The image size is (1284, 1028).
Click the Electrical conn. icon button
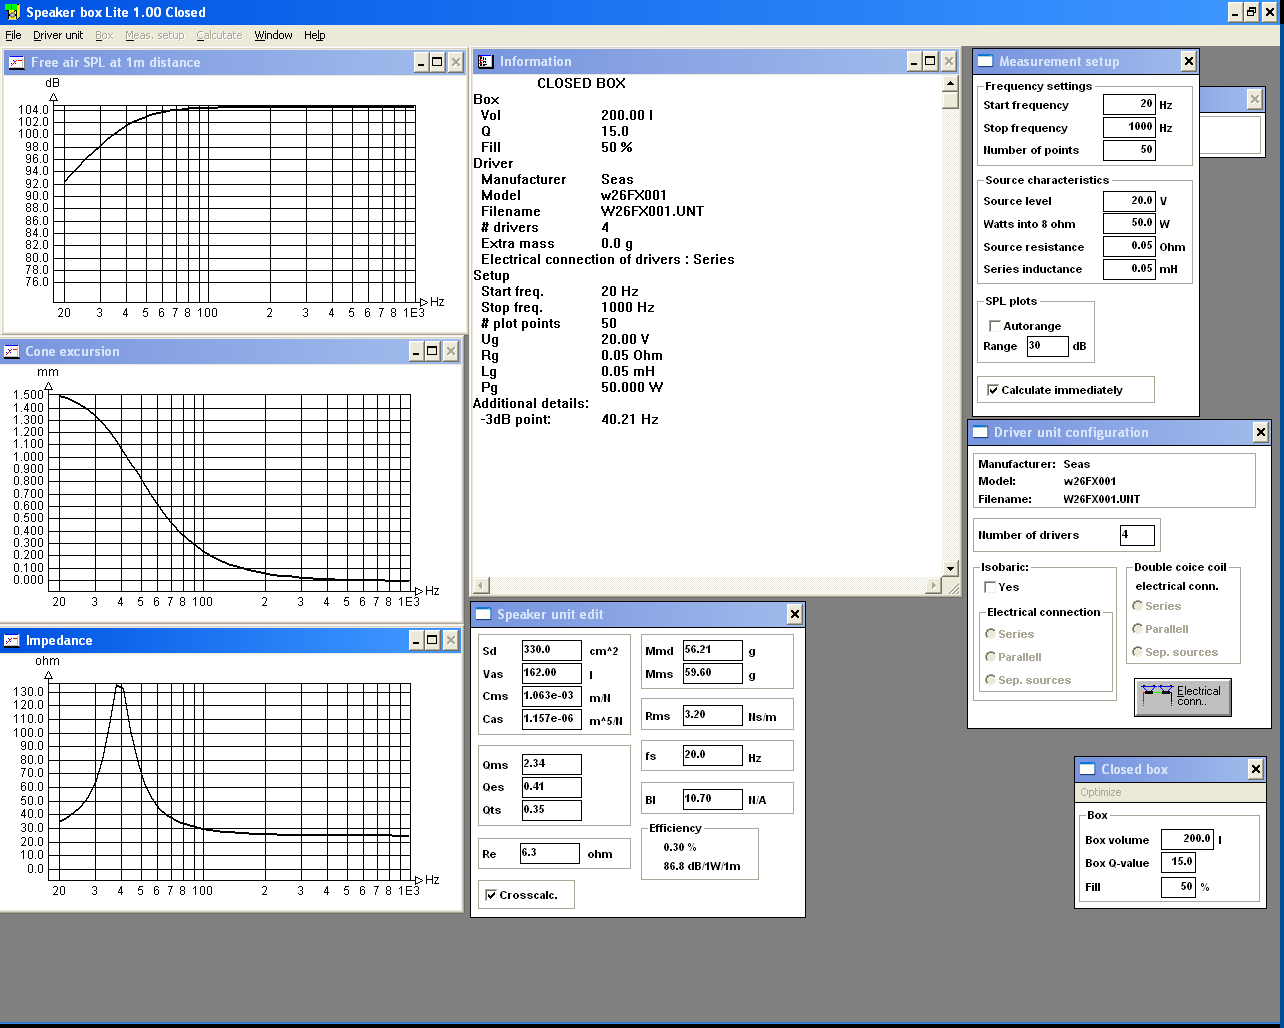pyautogui.click(x=1182, y=697)
